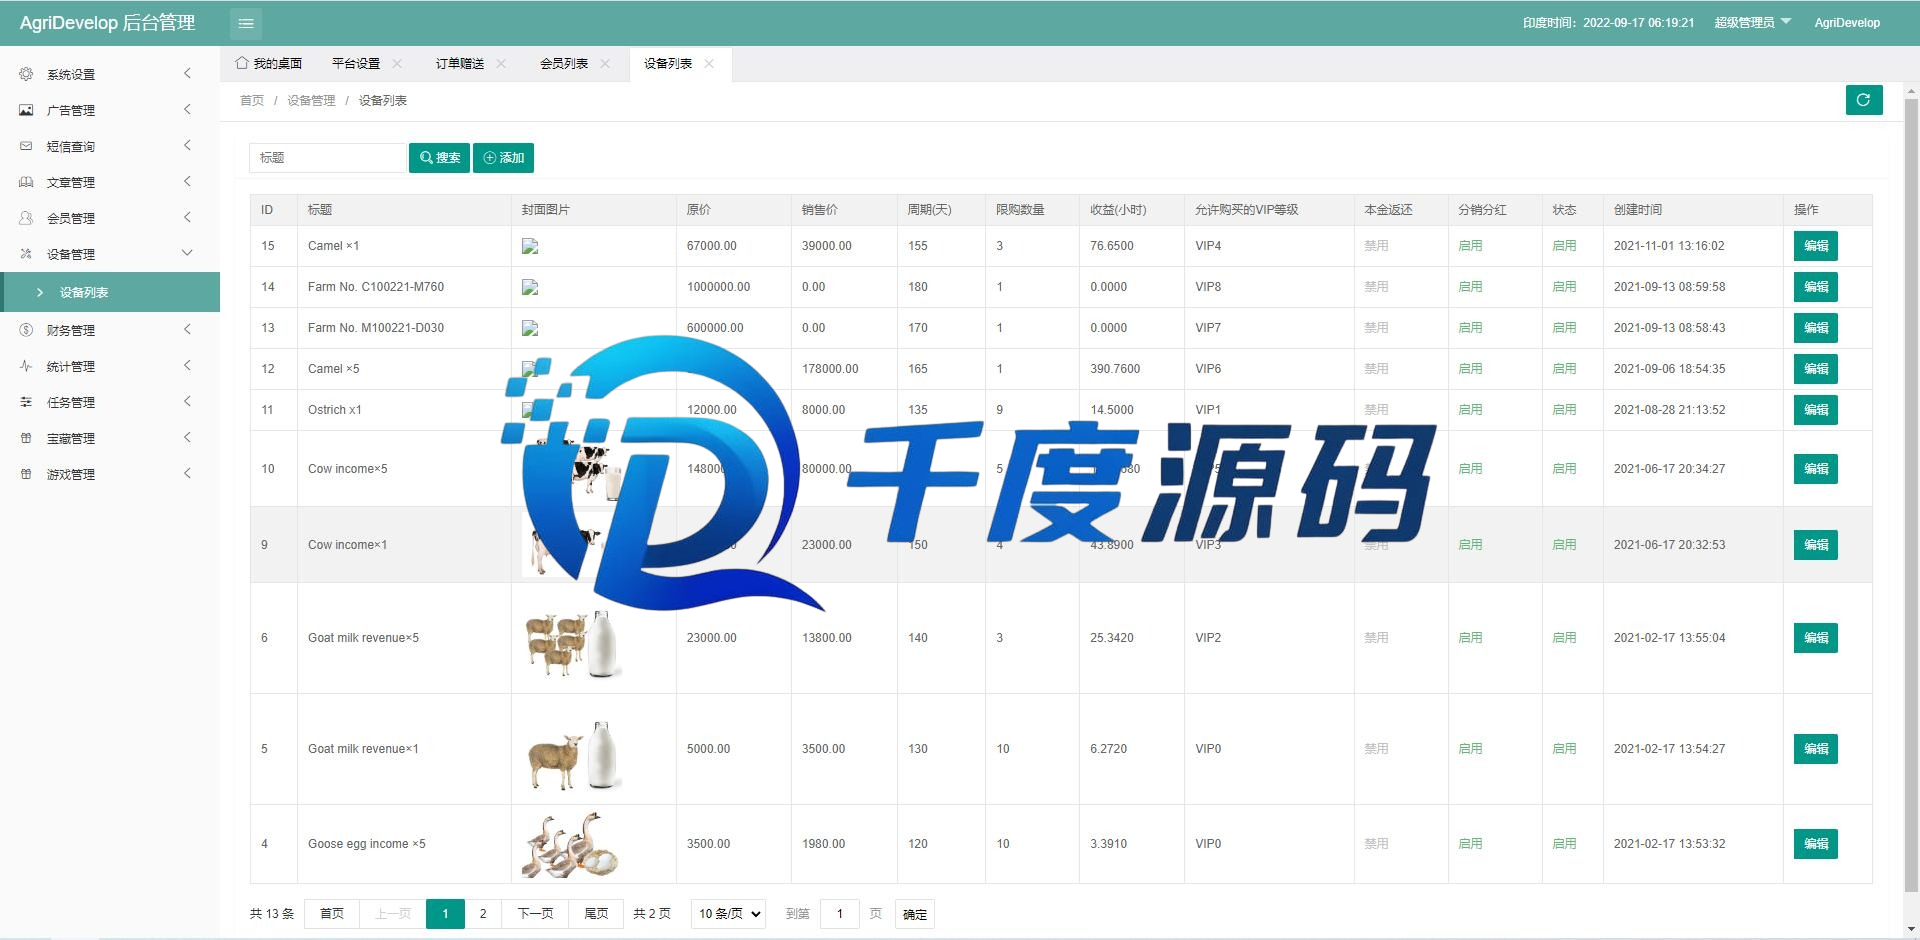Click the 广告管理 picture icon

coord(26,110)
